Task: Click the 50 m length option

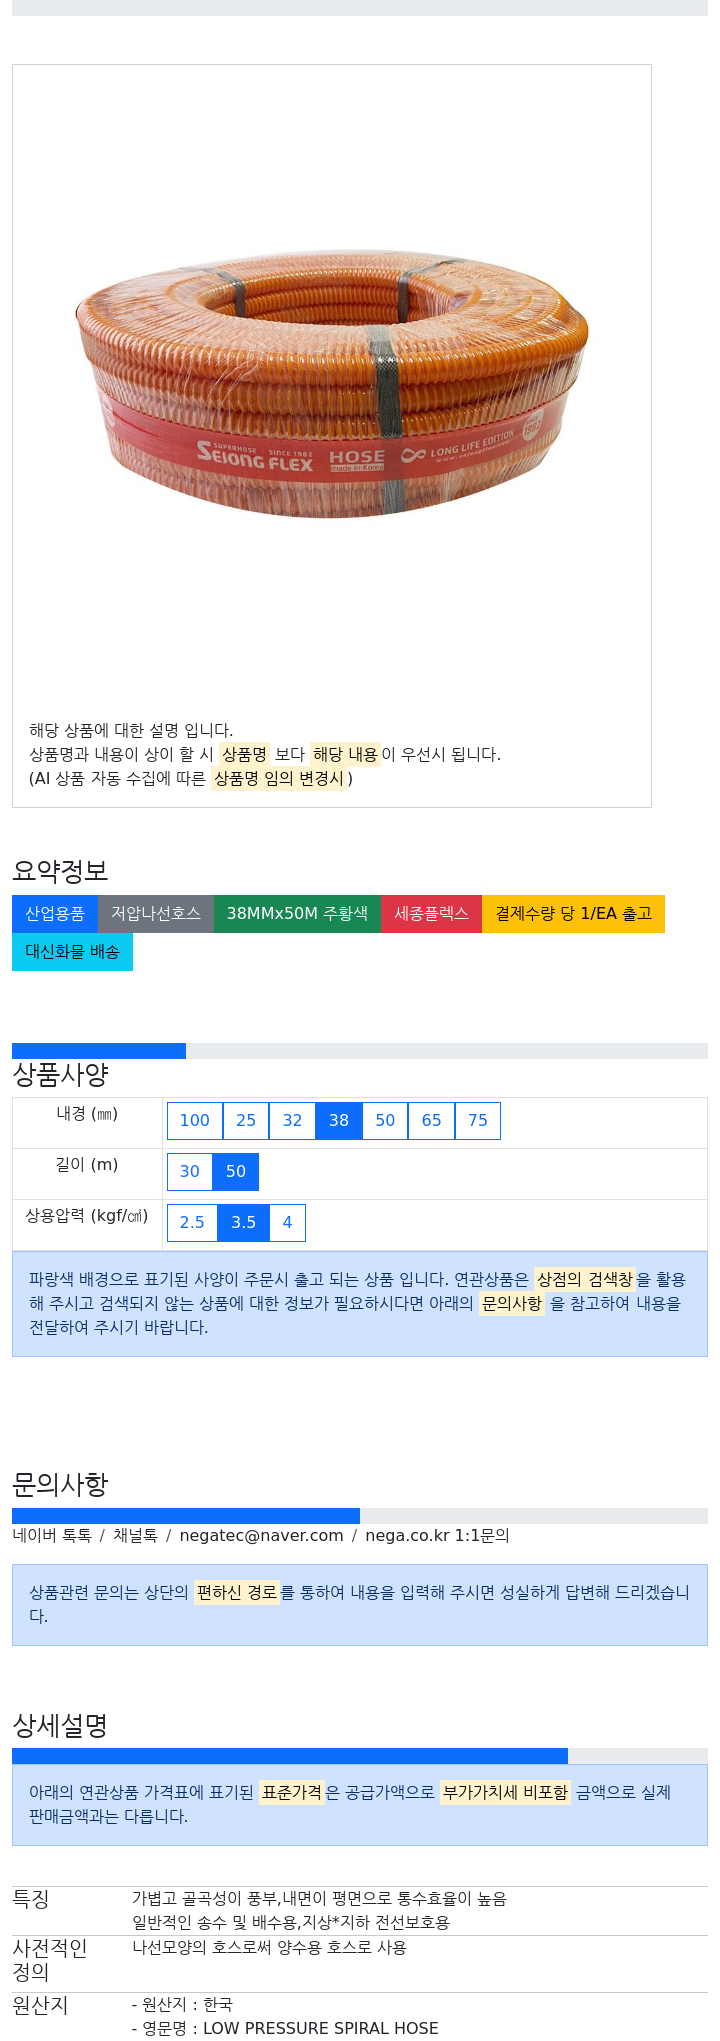Action: (x=236, y=1172)
